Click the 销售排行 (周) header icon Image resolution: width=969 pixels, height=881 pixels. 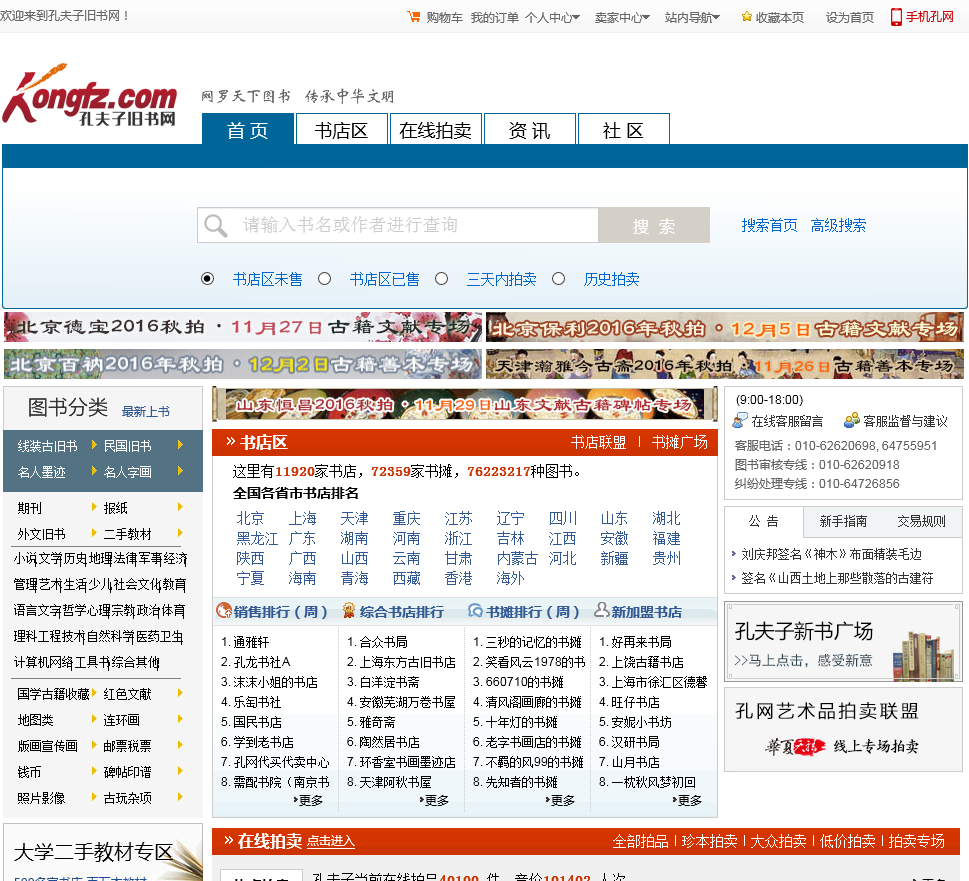tap(224, 611)
